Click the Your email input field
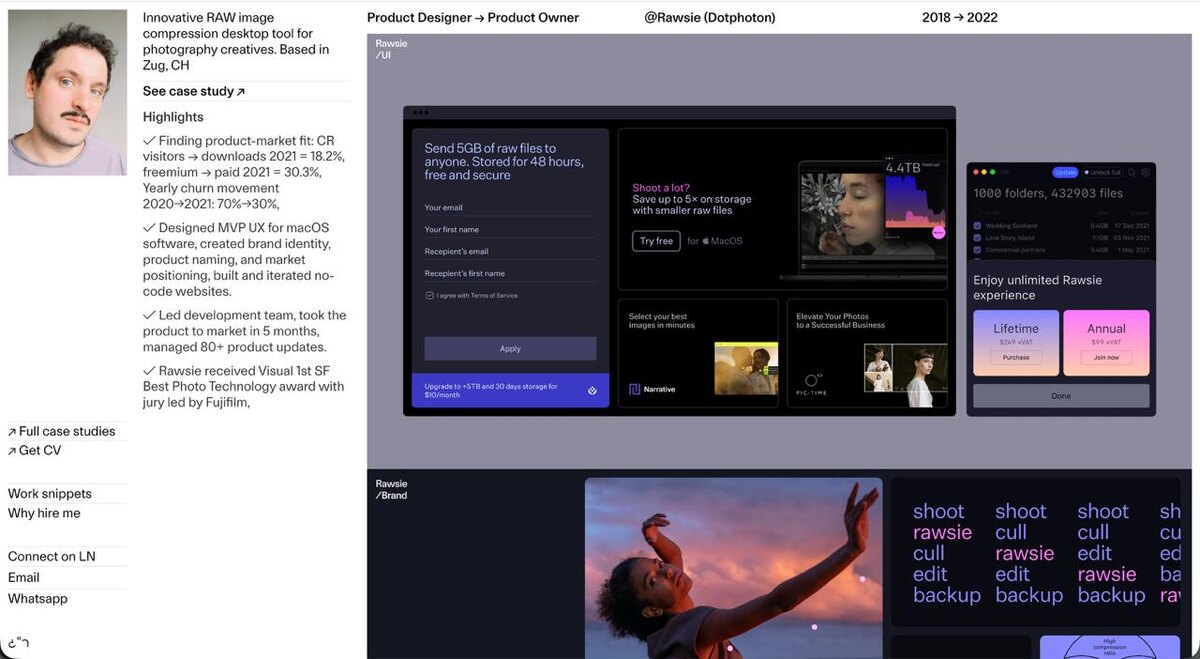This screenshot has width=1200, height=659. click(x=510, y=208)
